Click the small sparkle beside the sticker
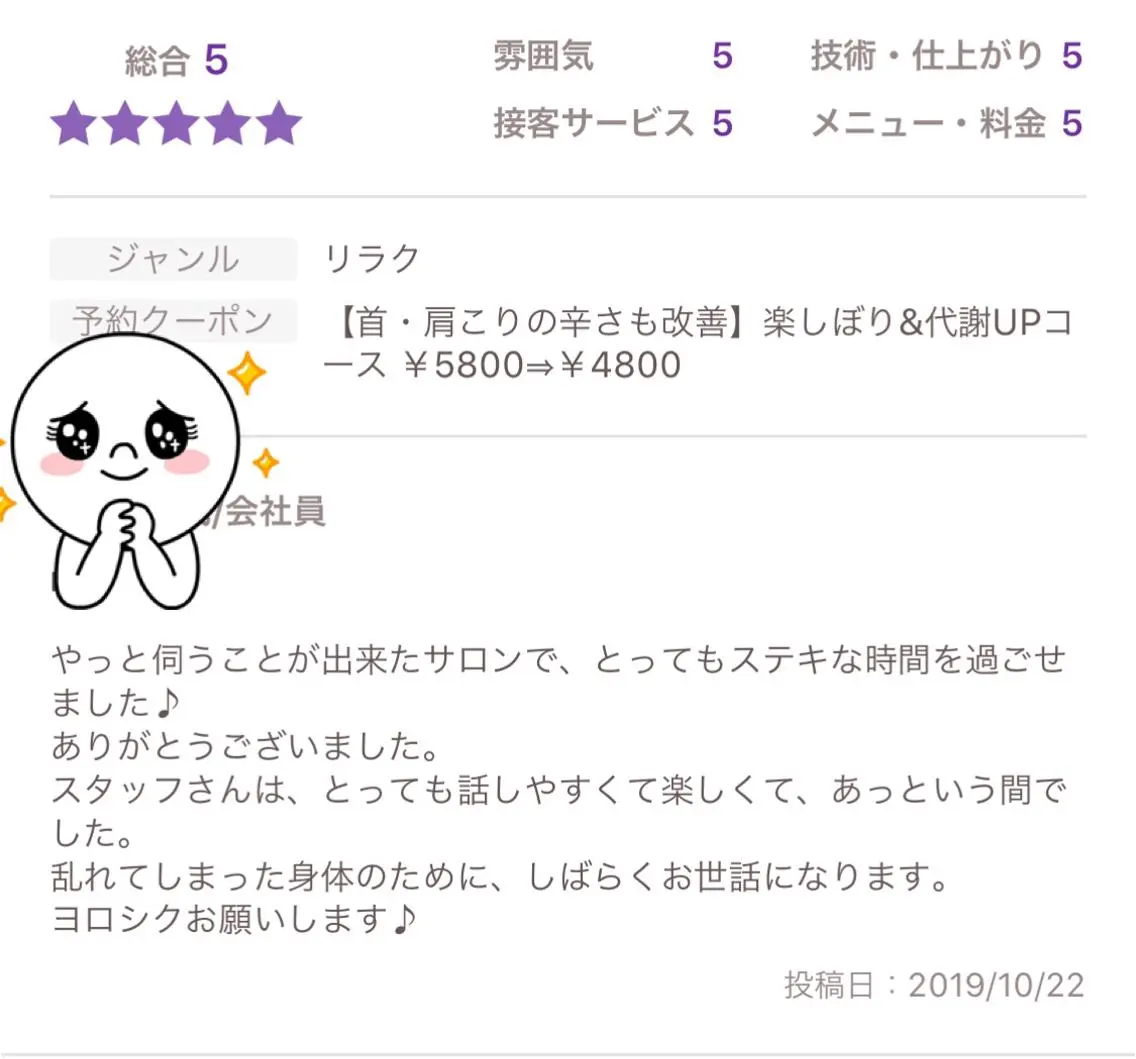1136x1059 pixels. tap(266, 463)
